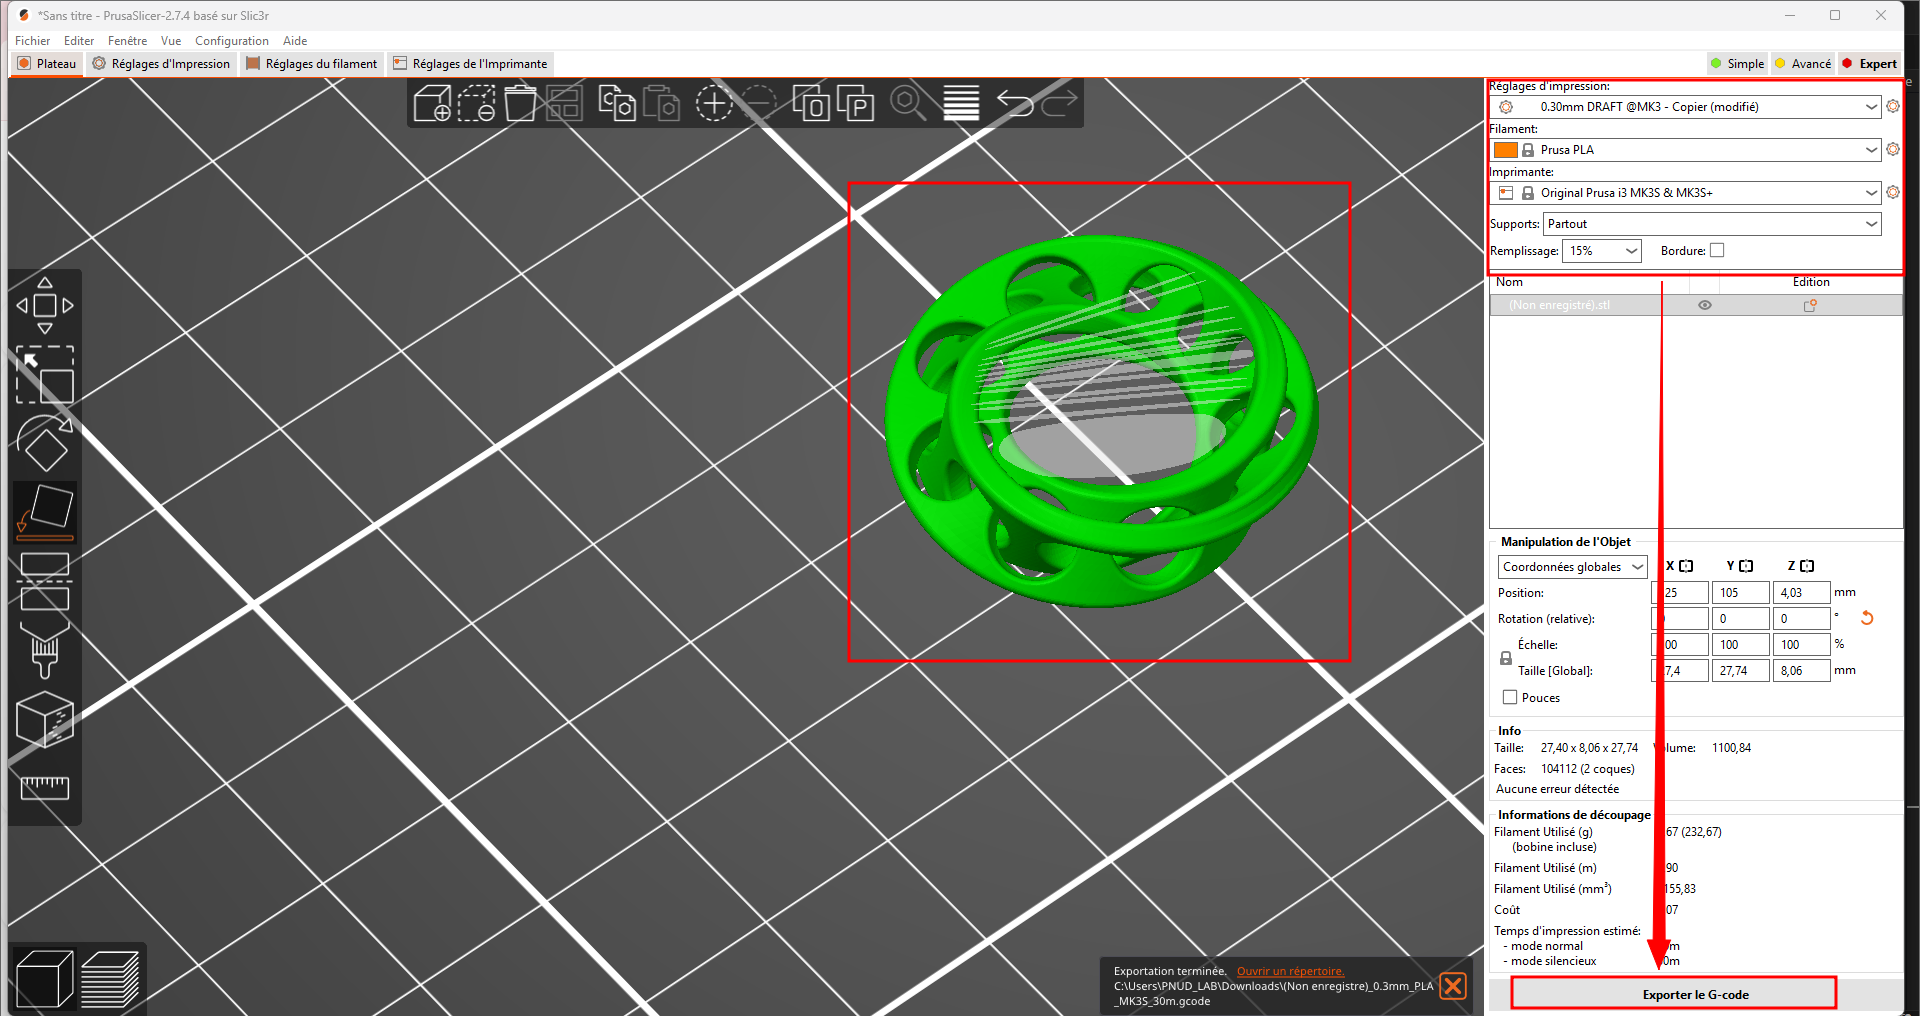
Task: Select the Move tool in left toolbar
Action: point(45,306)
